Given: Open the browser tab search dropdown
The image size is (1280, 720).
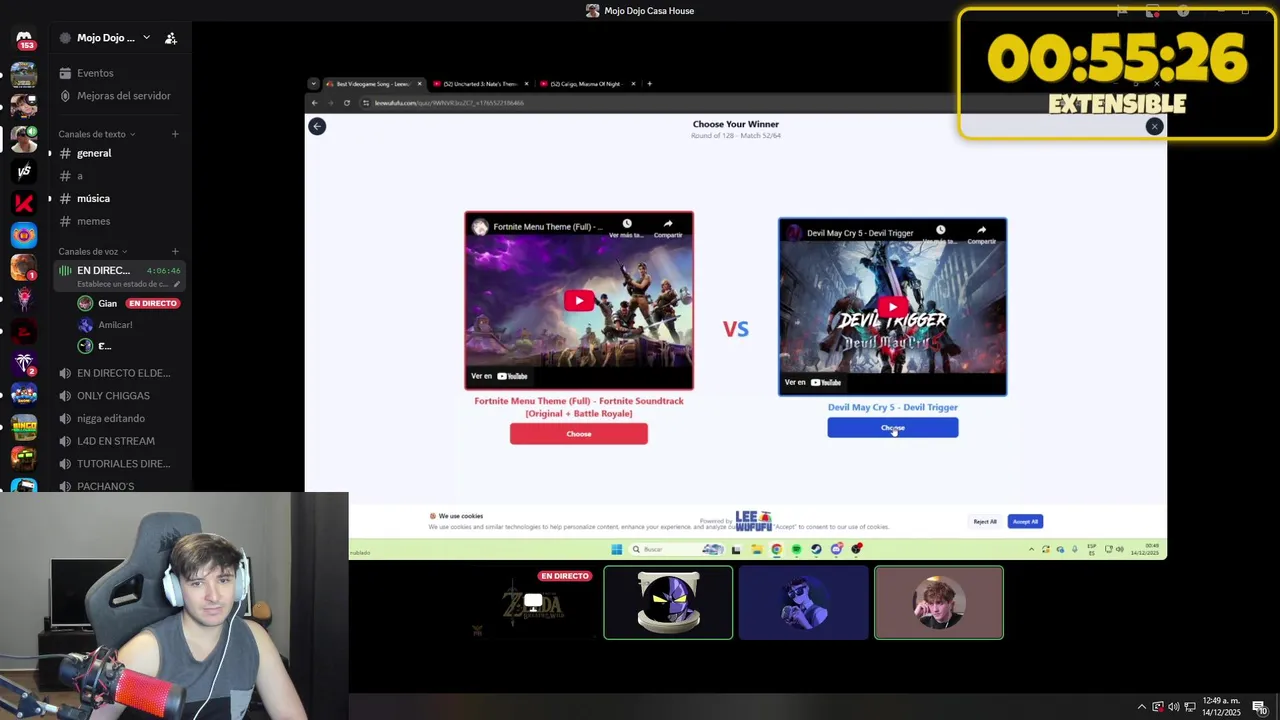Looking at the screenshot, I should pos(313,84).
